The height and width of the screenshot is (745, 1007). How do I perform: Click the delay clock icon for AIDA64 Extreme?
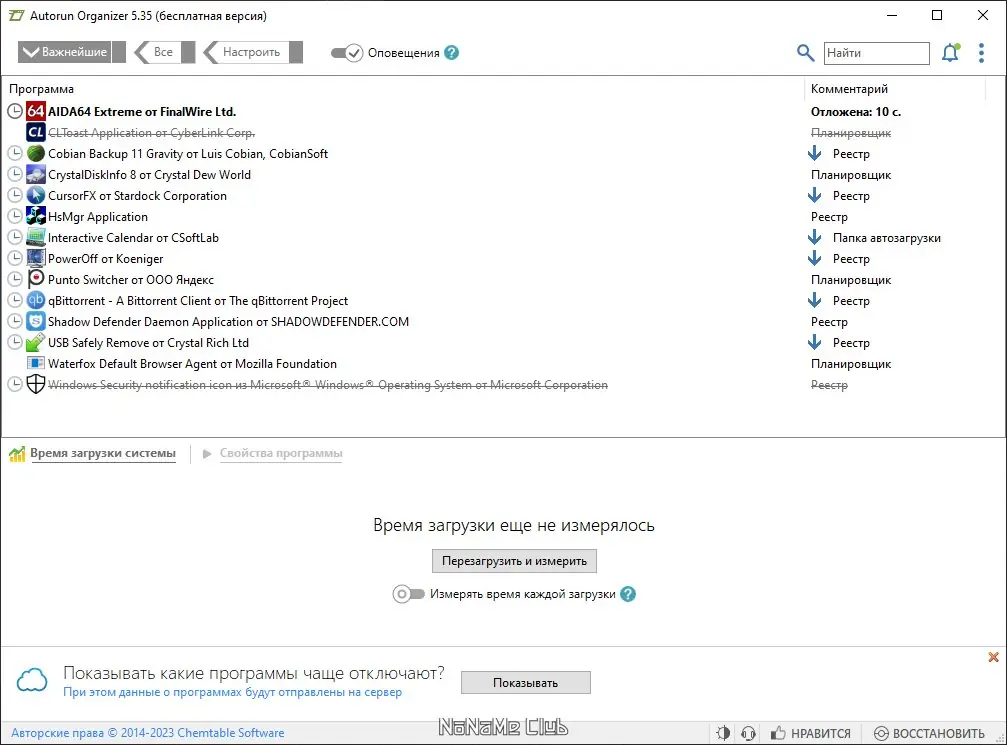(15, 111)
